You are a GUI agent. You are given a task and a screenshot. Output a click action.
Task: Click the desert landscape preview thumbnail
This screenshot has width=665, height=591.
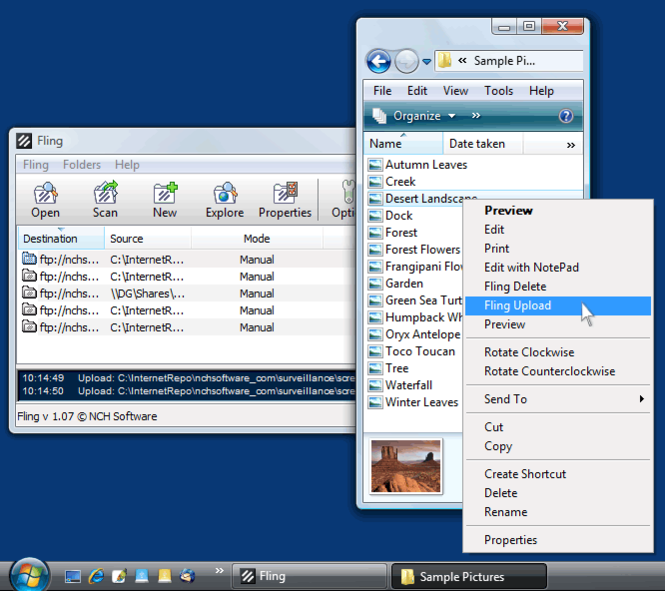pyautogui.click(x=406, y=466)
